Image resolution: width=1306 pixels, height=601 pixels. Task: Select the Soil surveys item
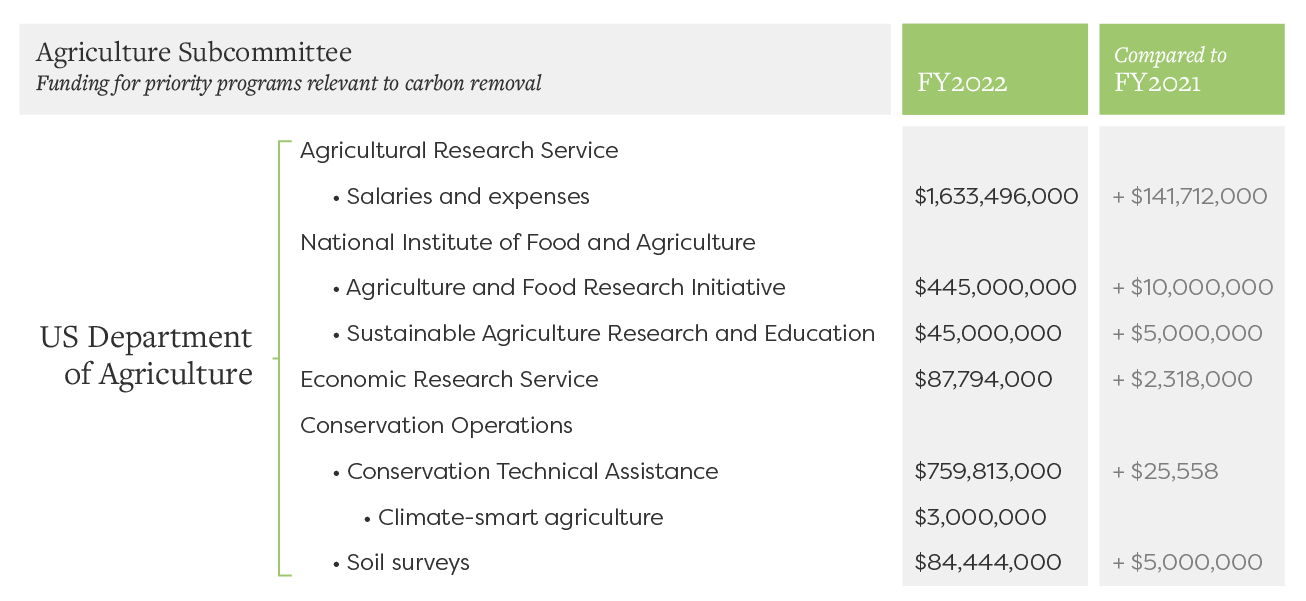[x=401, y=563]
